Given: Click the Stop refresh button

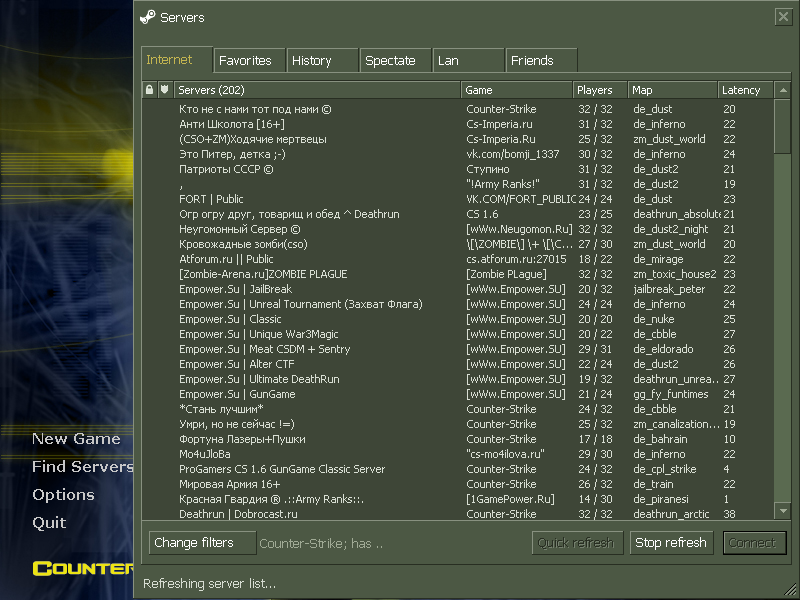Looking at the screenshot, I should 671,543.
